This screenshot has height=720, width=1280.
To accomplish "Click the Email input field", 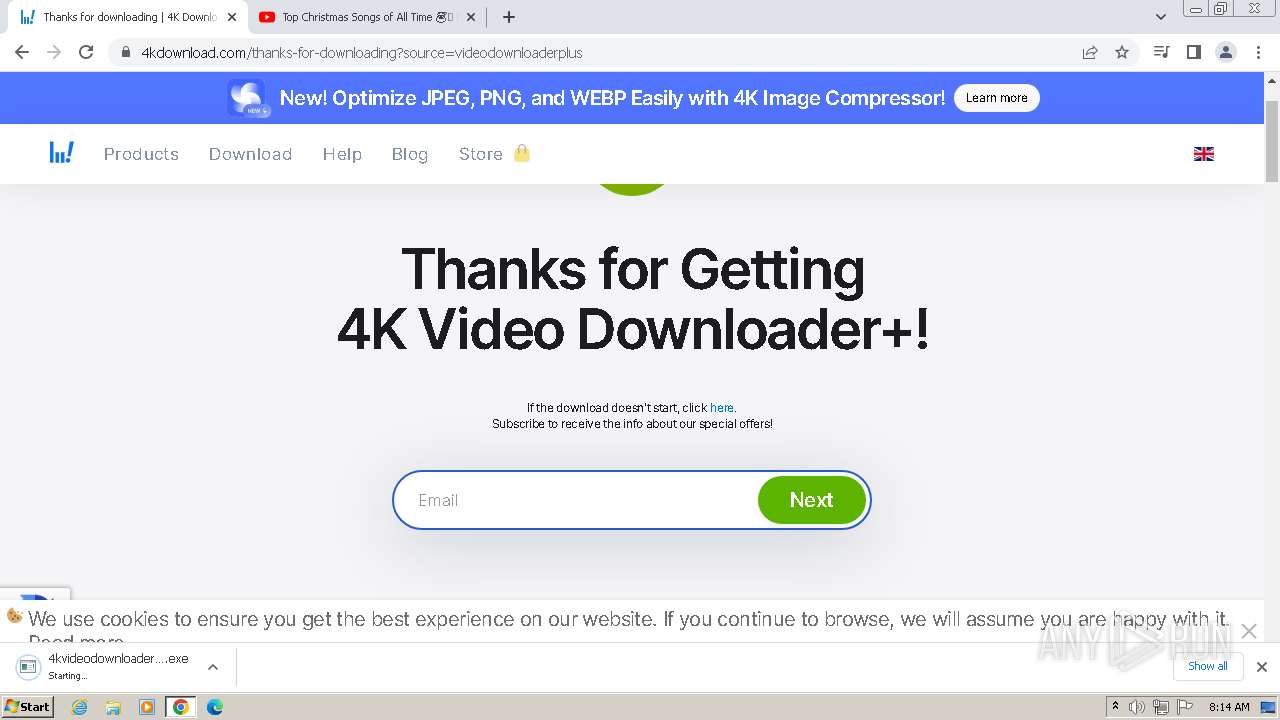I will pos(578,500).
